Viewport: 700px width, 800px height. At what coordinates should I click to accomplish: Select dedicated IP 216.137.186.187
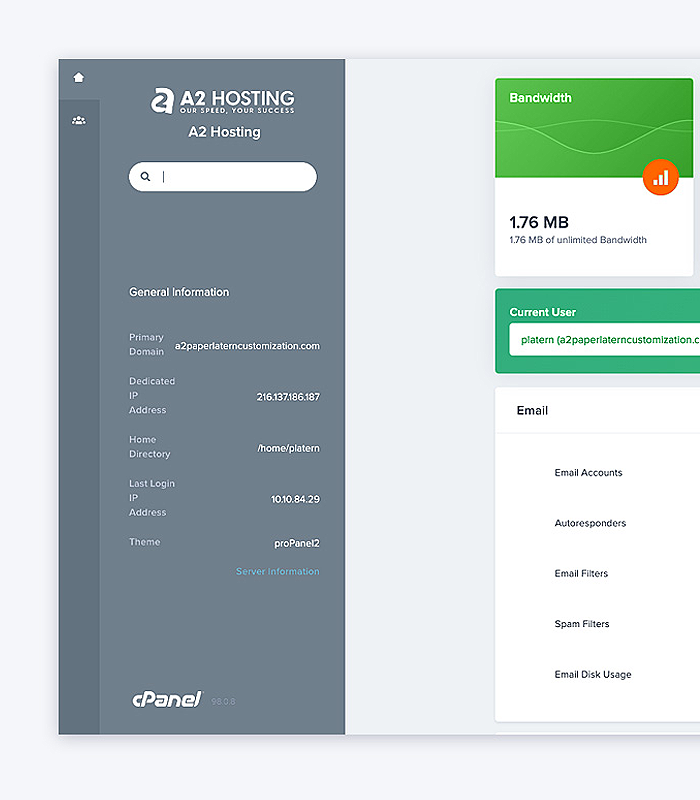[288, 397]
